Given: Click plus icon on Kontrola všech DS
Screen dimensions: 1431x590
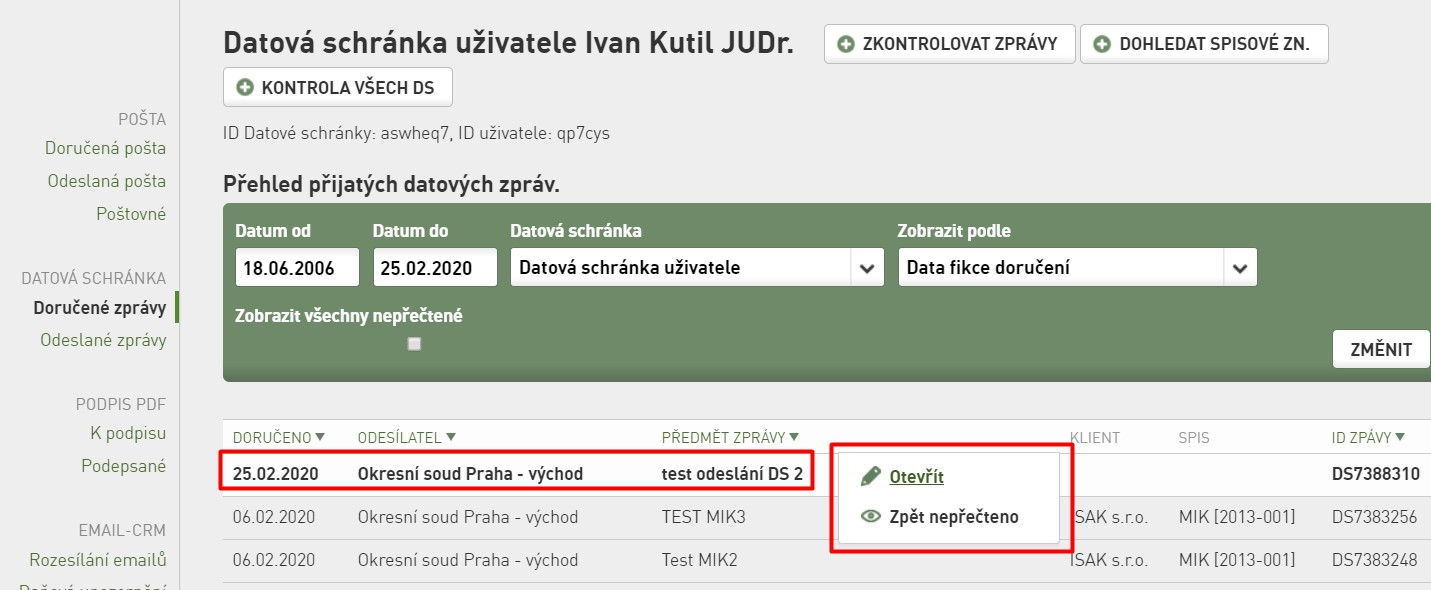Looking at the screenshot, I should pos(245,87).
